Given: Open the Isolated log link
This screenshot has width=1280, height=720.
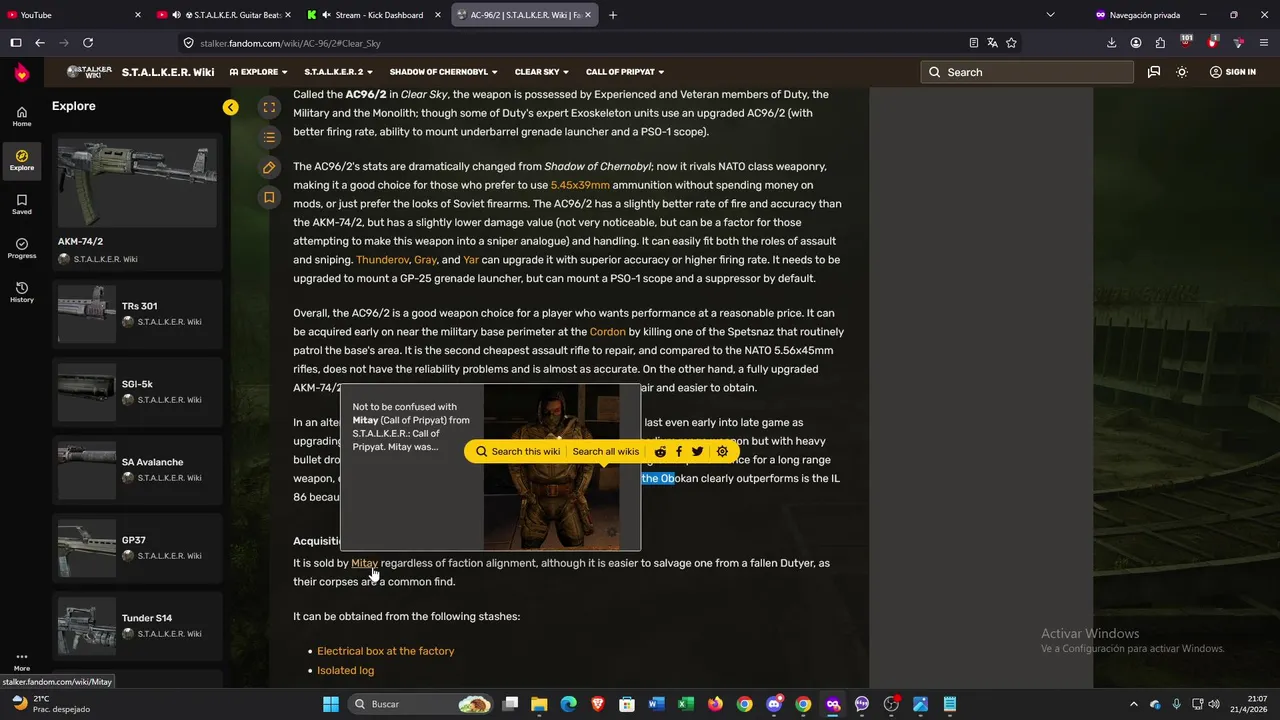Looking at the screenshot, I should tap(345, 670).
